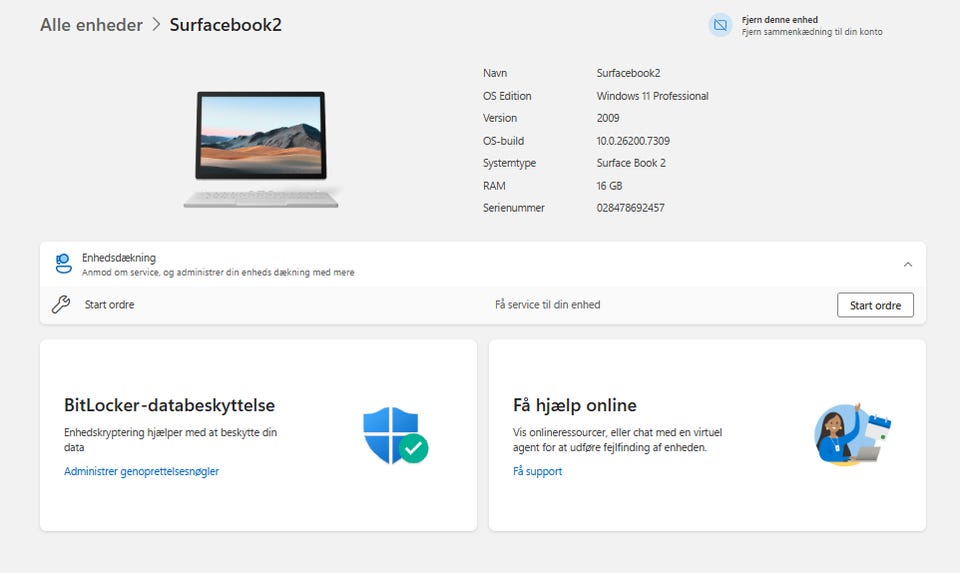Viewport: 960px width, 573px height.
Task: Click the Windows 11 Professional value
Action: (x=652, y=96)
